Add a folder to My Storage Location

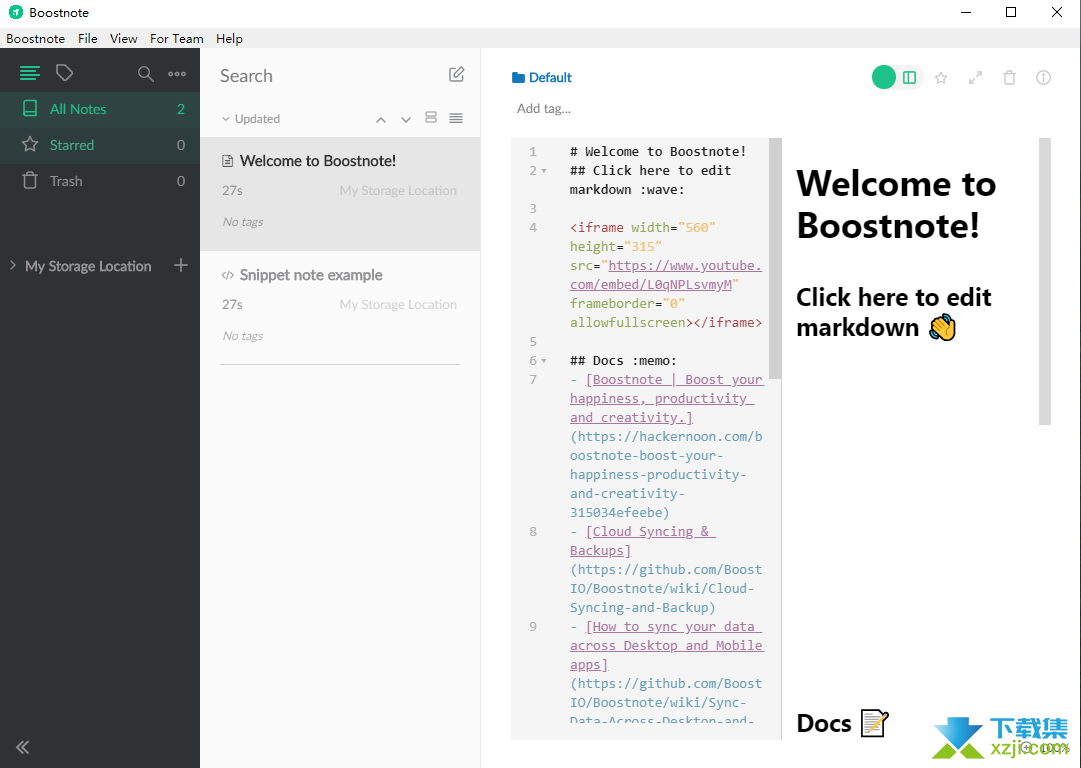(181, 265)
